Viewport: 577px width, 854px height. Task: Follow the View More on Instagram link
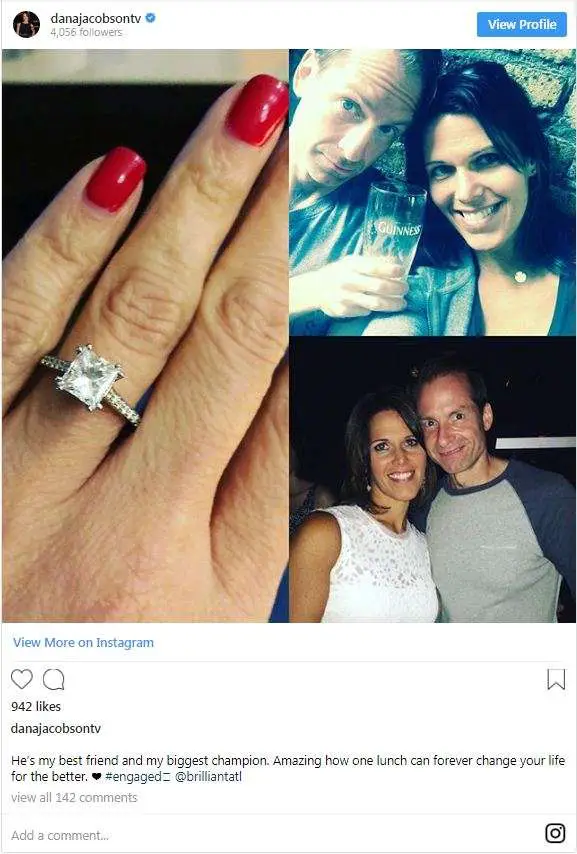click(x=83, y=643)
